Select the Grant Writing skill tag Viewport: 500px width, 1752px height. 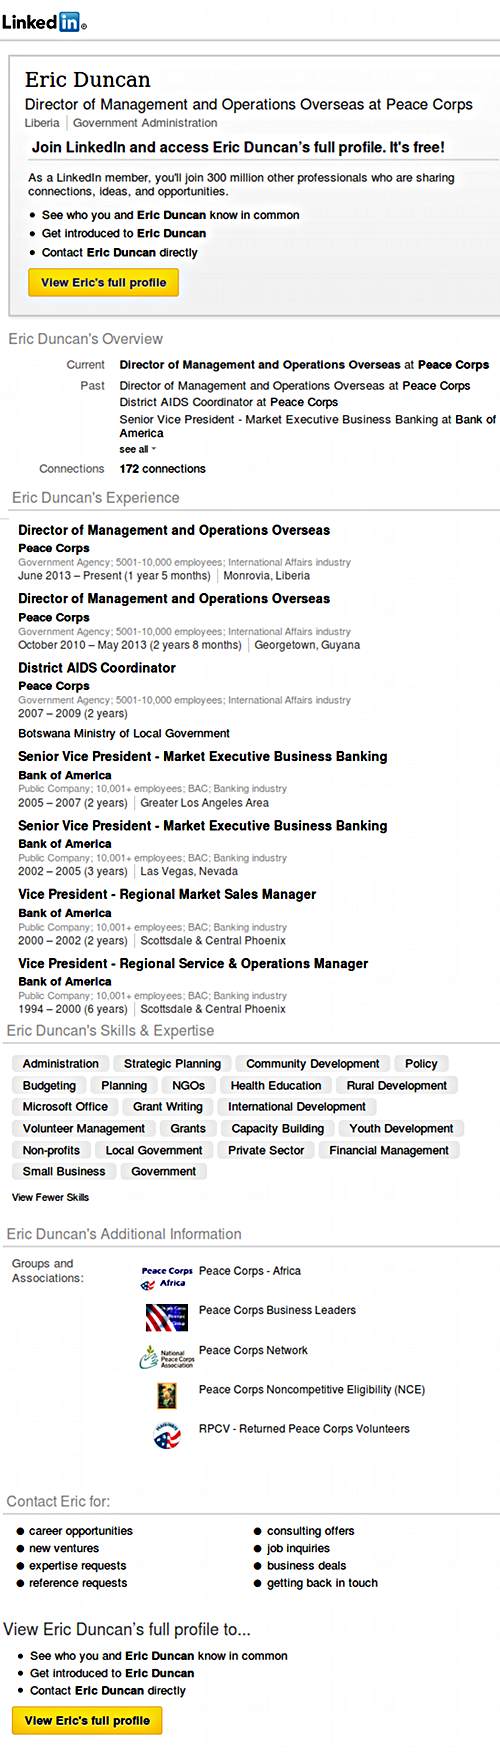[x=168, y=1107]
